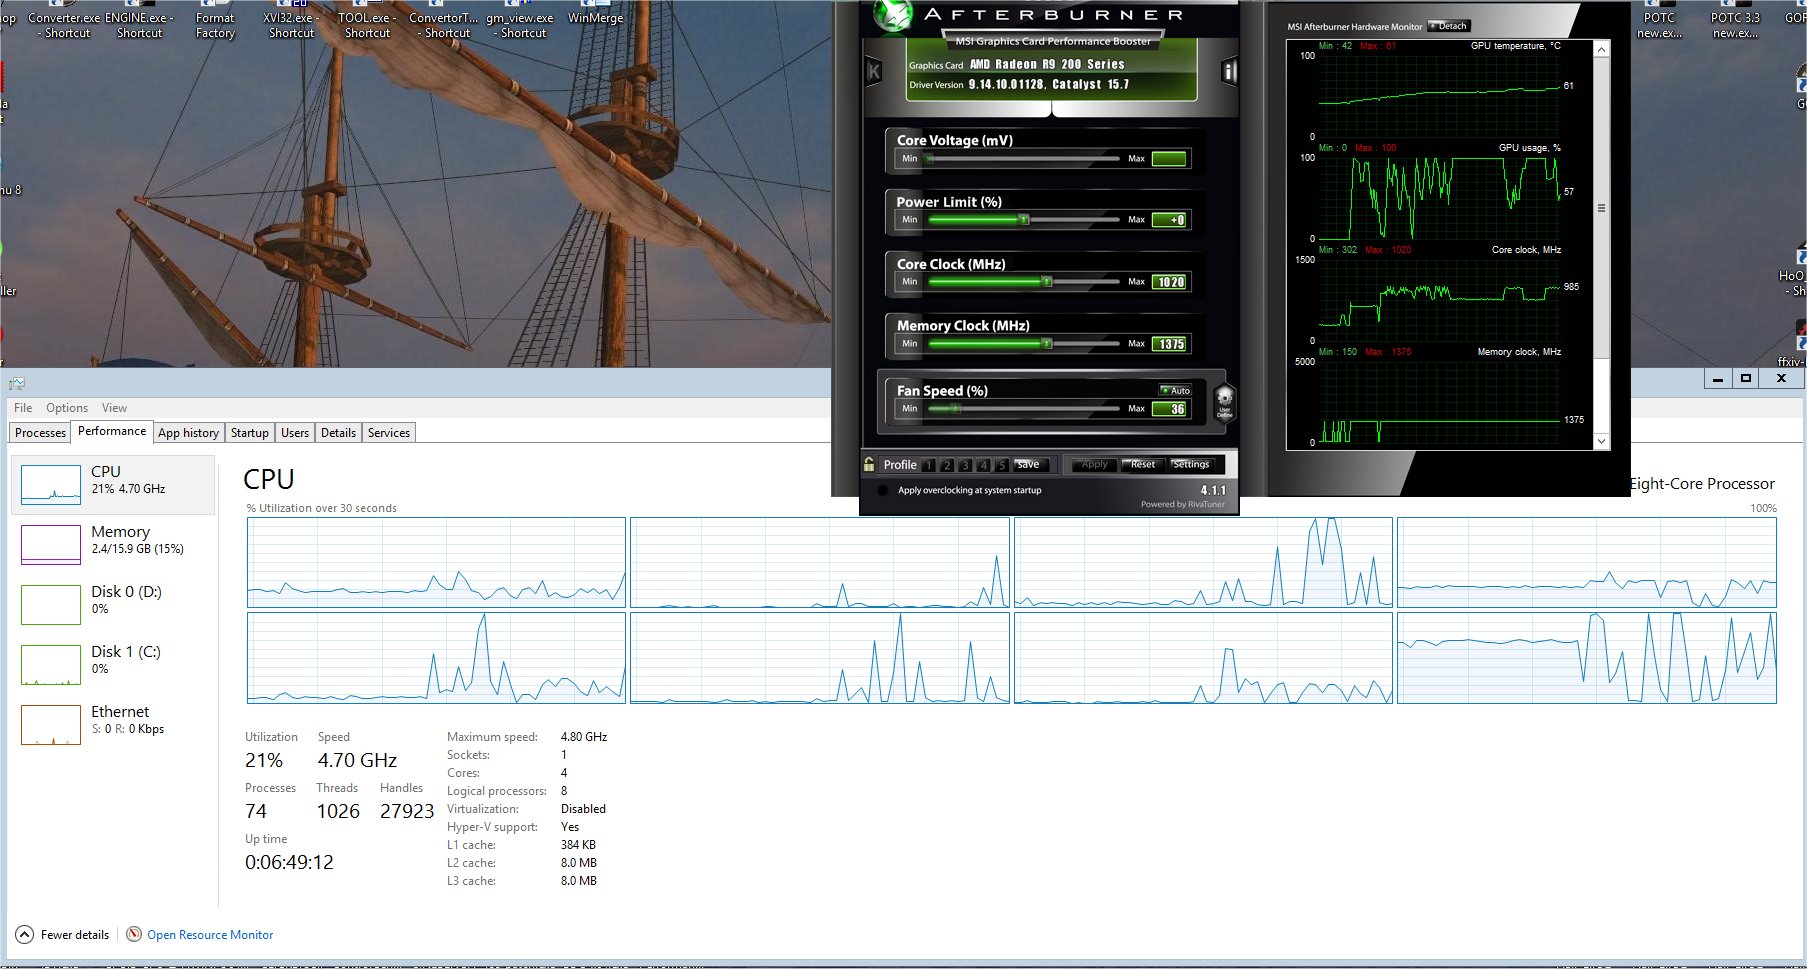Screen dimensions: 1807x969
Task: Open the POTC new.ex... desktop icon
Action: (1659, 22)
